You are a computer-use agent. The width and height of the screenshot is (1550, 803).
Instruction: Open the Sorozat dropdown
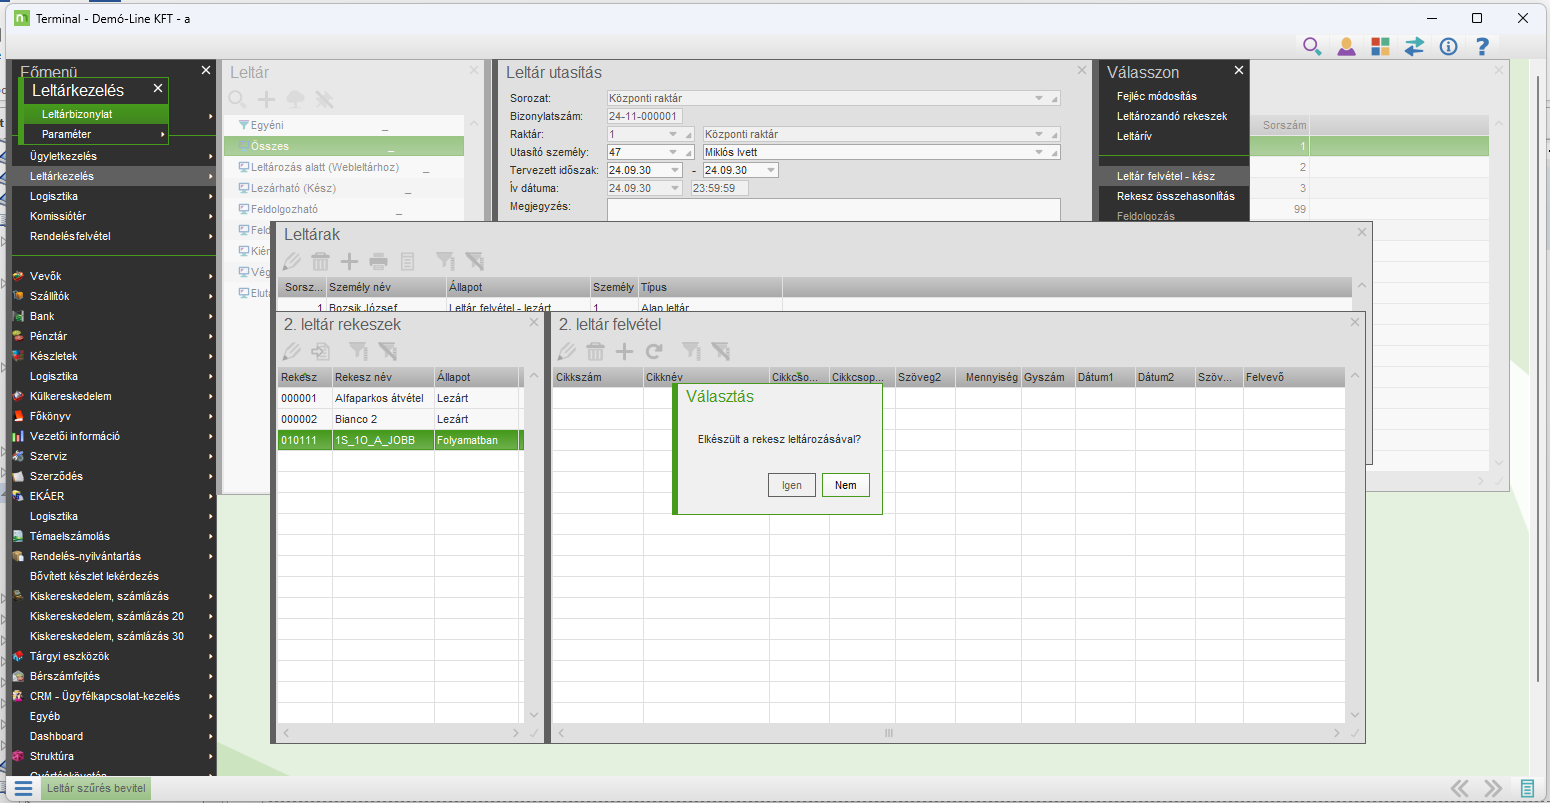pyautogui.click(x=1039, y=98)
